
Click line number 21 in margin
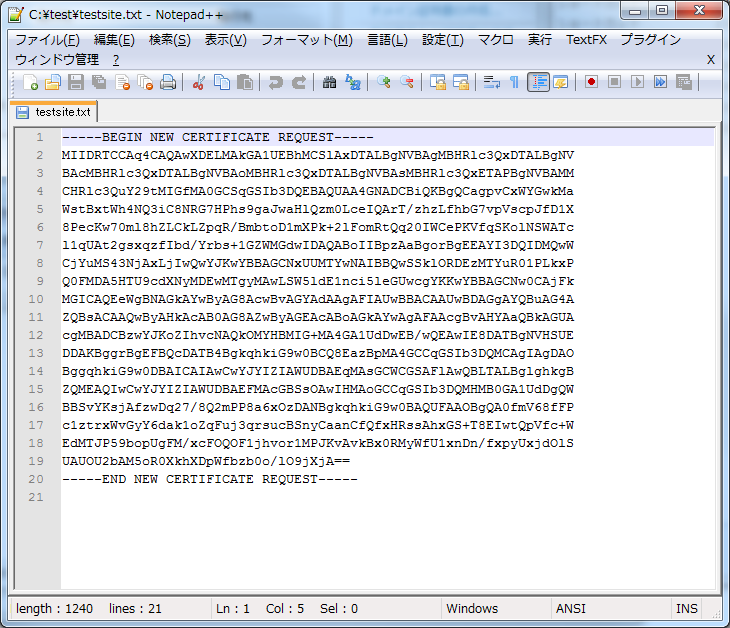pos(36,497)
